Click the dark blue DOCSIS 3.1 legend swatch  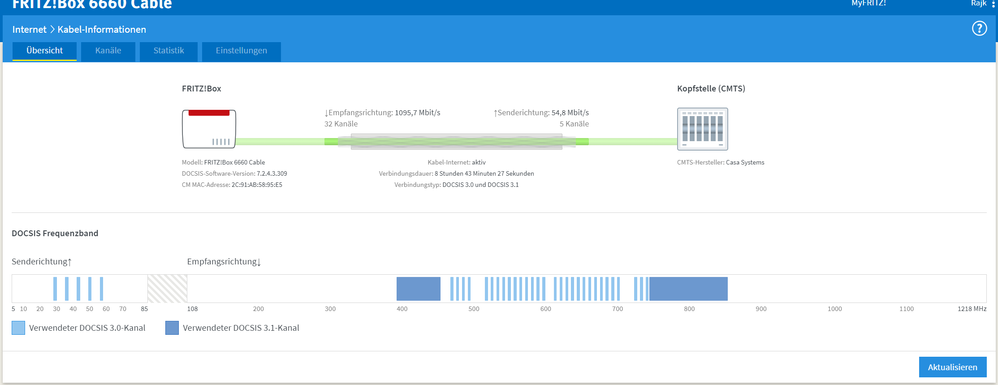(x=172, y=328)
